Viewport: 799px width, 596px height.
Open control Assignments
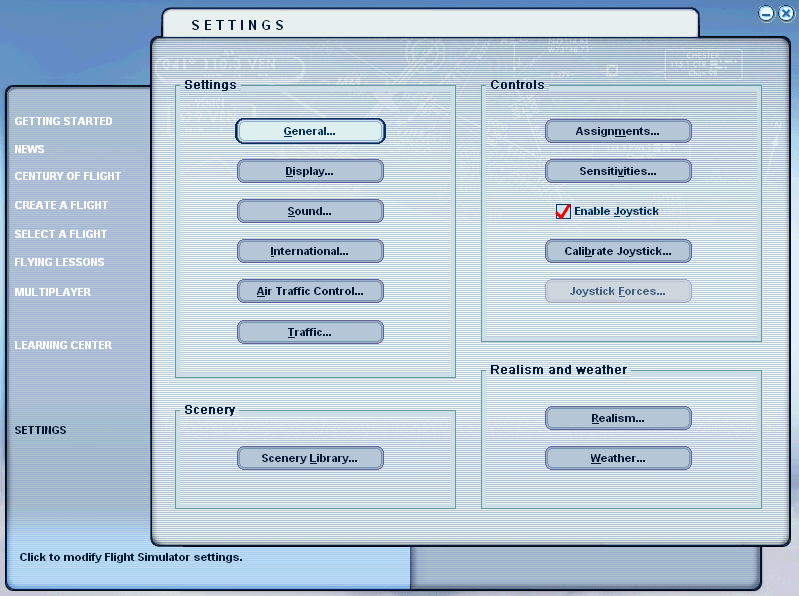pos(618,131)
